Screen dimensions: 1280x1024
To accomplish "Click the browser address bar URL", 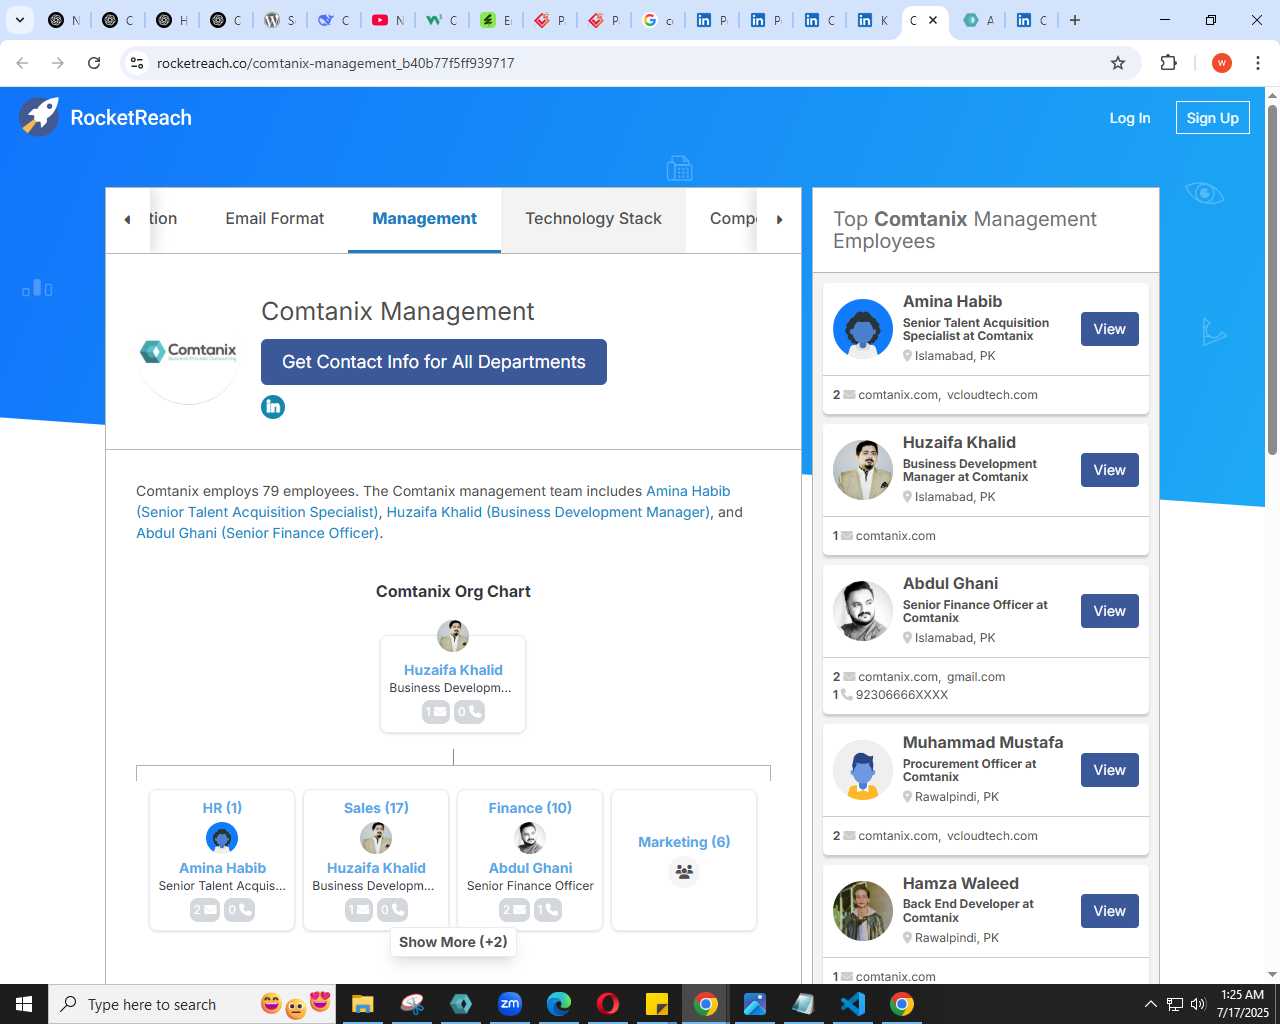I will (336, 63).
